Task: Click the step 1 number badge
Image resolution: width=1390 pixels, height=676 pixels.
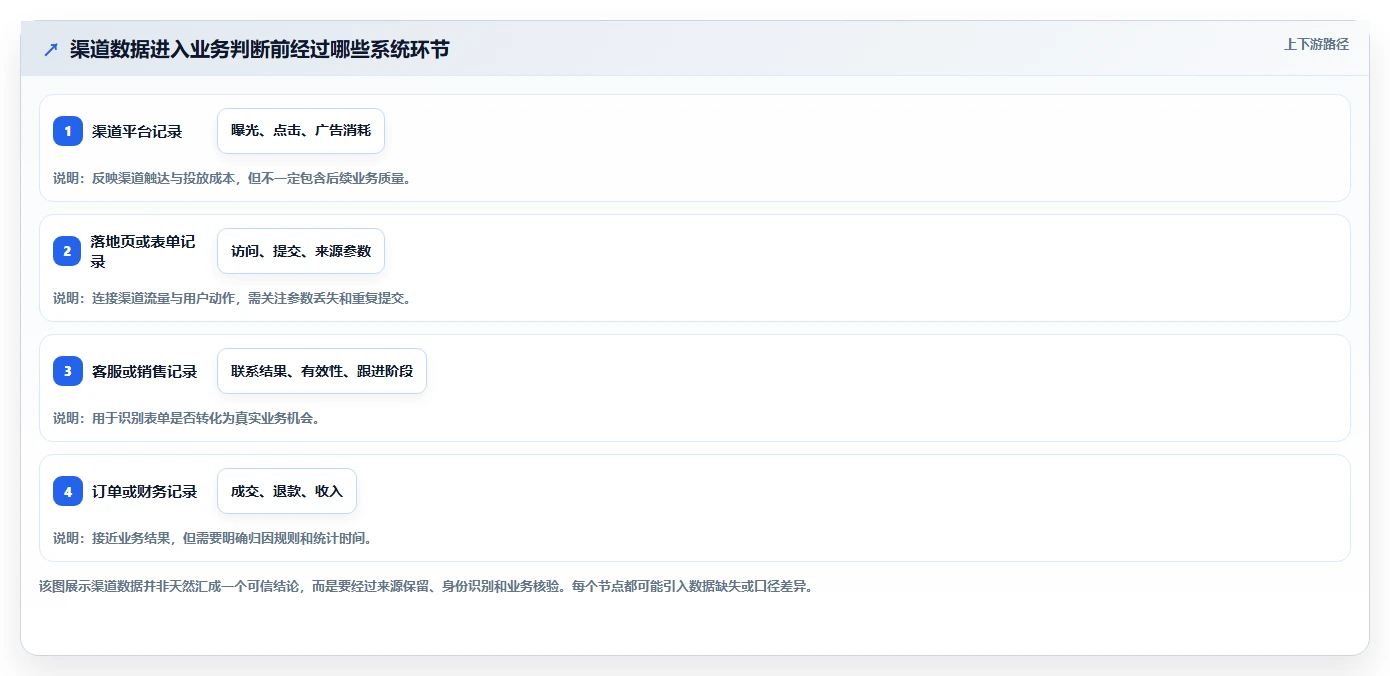Action: (68, 131)
